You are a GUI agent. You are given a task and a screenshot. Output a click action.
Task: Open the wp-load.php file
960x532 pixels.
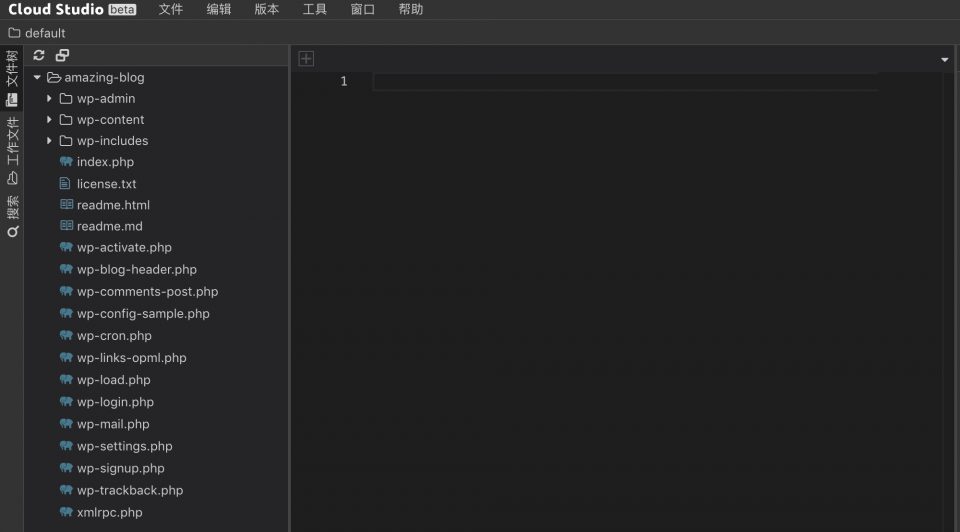(113, 380)
